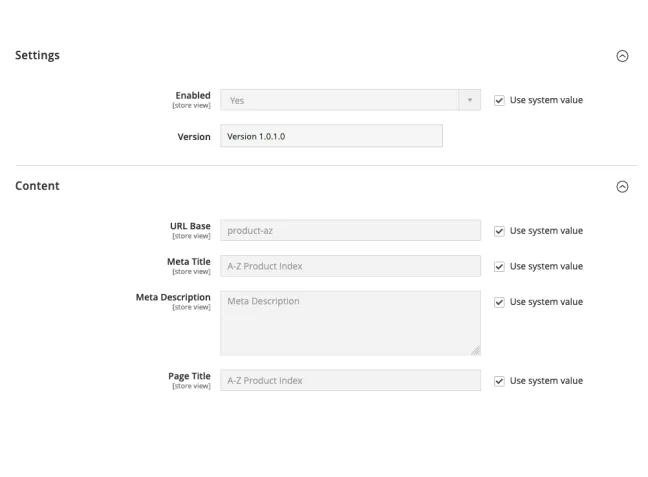This screenshot has width=648, height=477.
Task: Focus the Meta Description text area
Action: pos(350,322)
